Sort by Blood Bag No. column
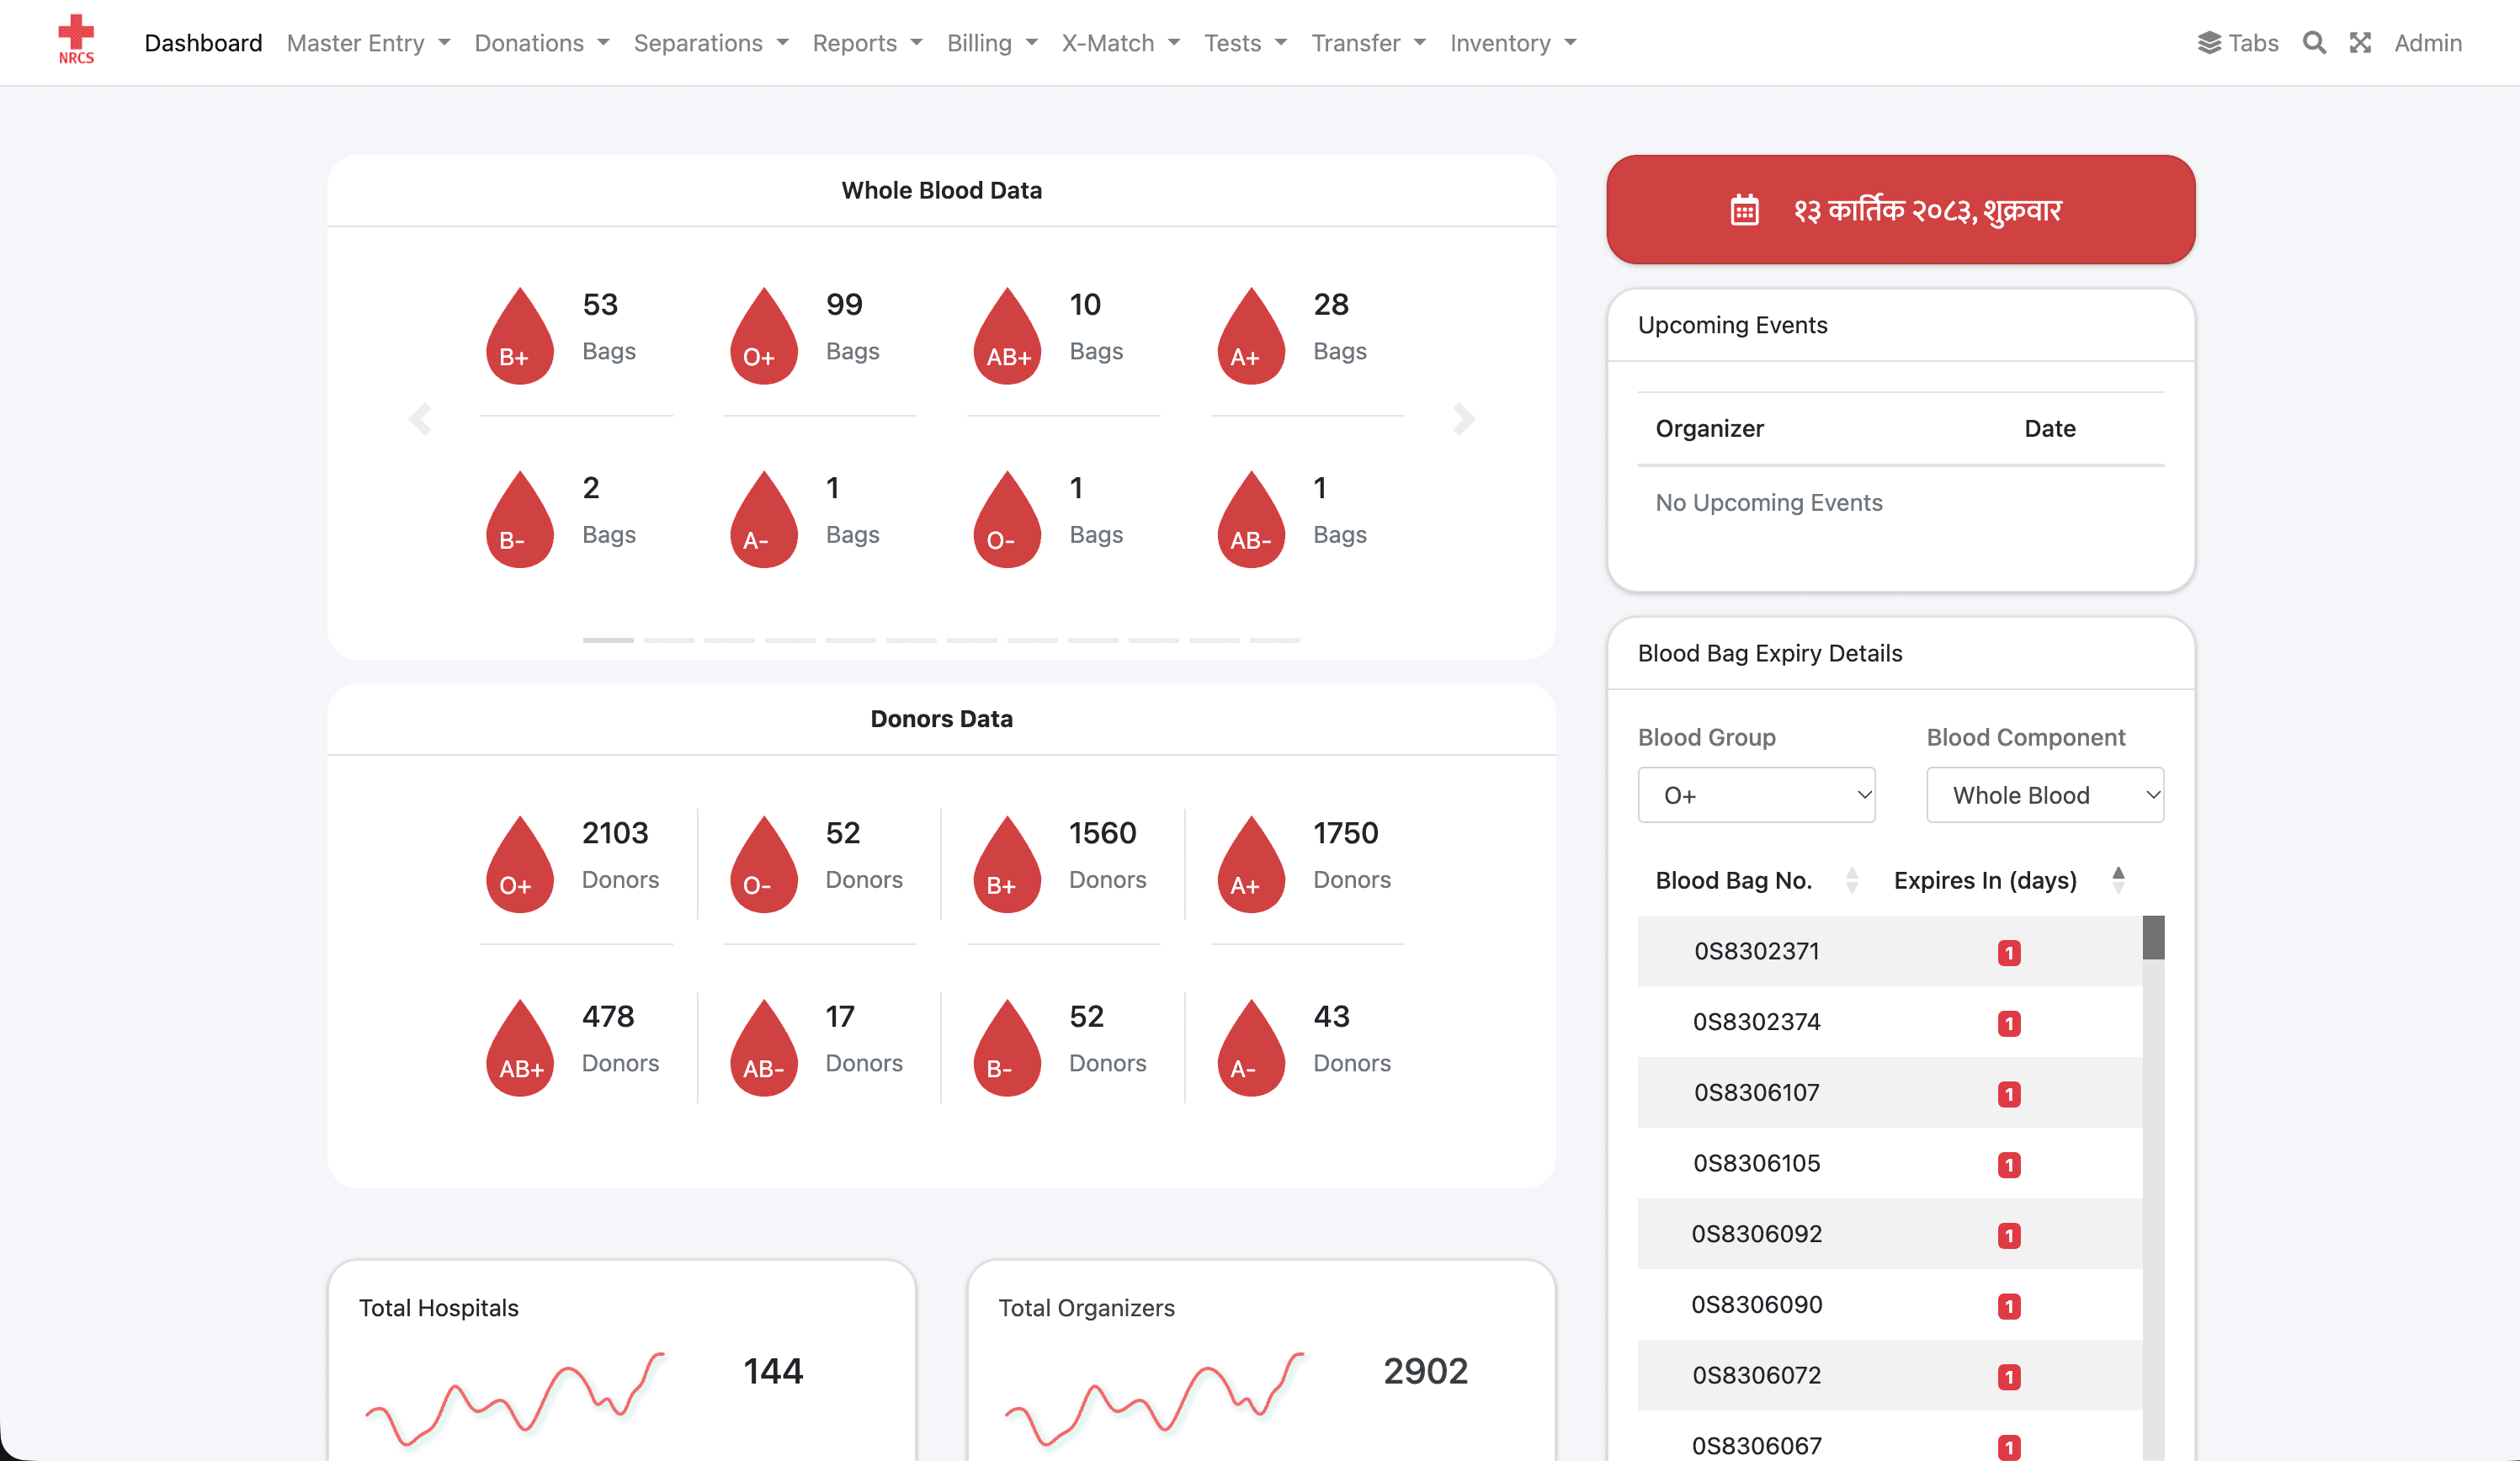The width and height of the screenshot is (2520, 1461). [1756, 880]
